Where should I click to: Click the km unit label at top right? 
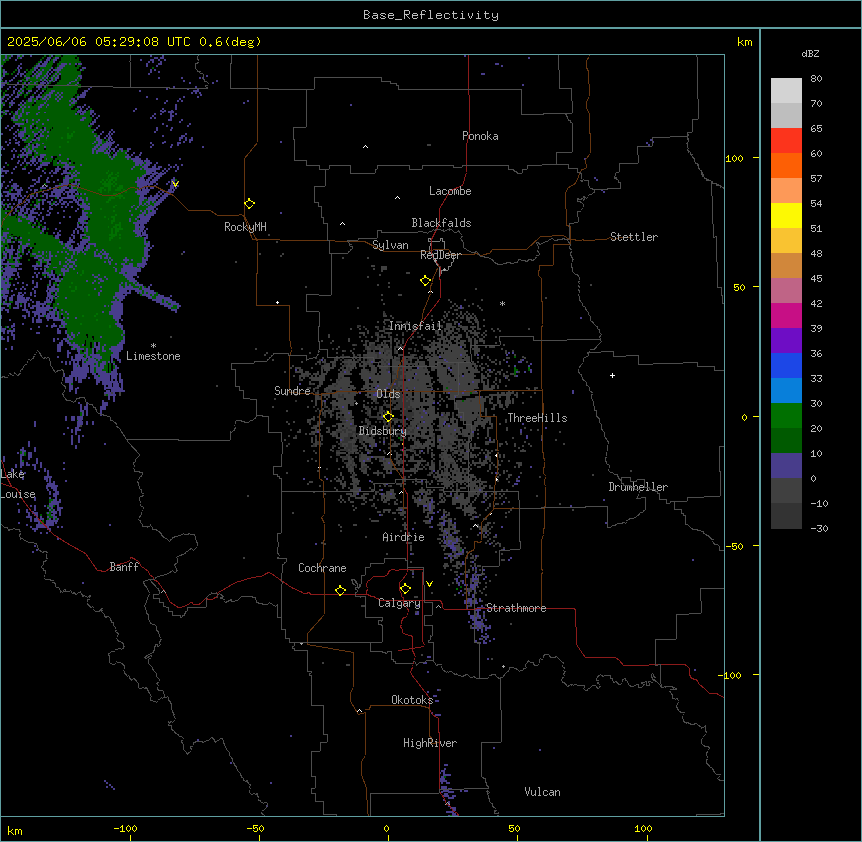[744, 42]
